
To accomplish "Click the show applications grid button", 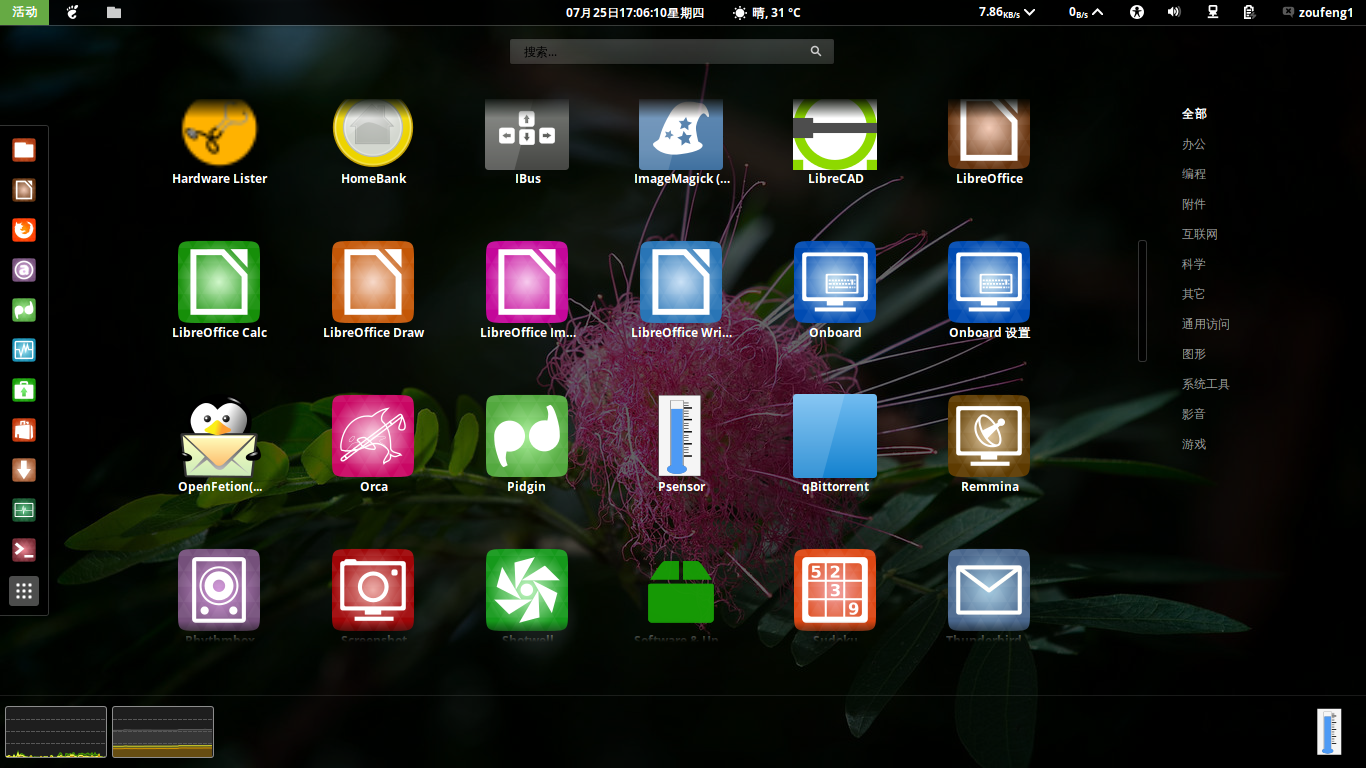I will coord(24,591).
